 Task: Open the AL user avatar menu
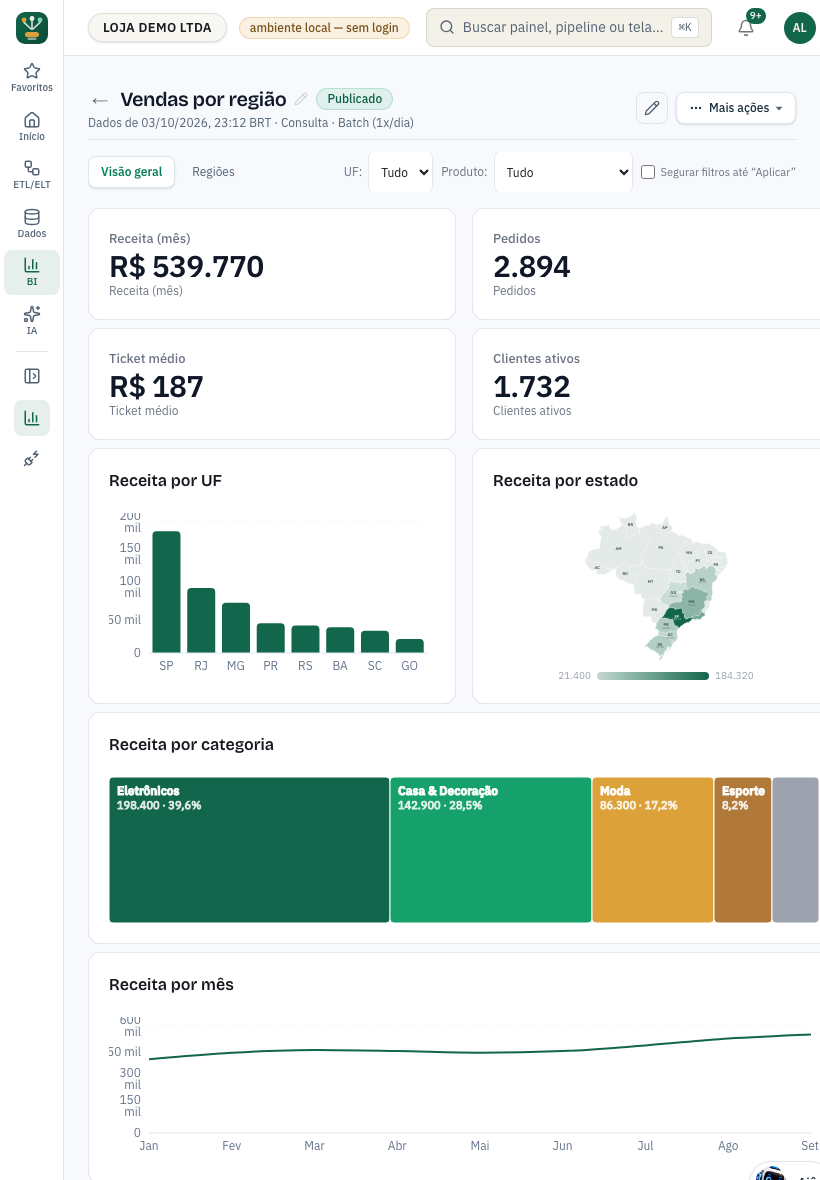[x=799, y=28]
